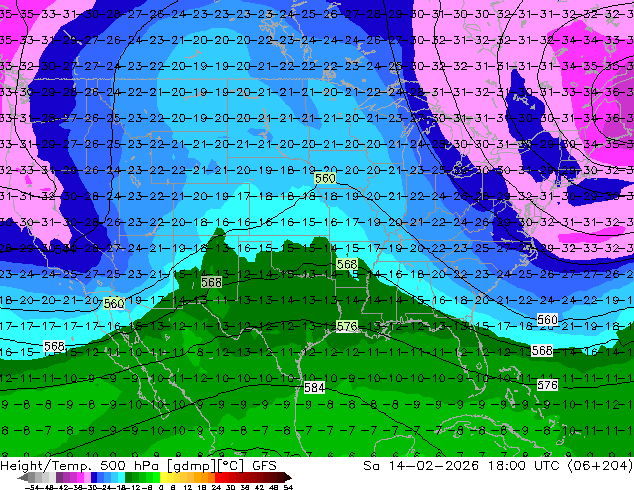Click the dark purple segment of the temperature legend

tap(59, 477)
